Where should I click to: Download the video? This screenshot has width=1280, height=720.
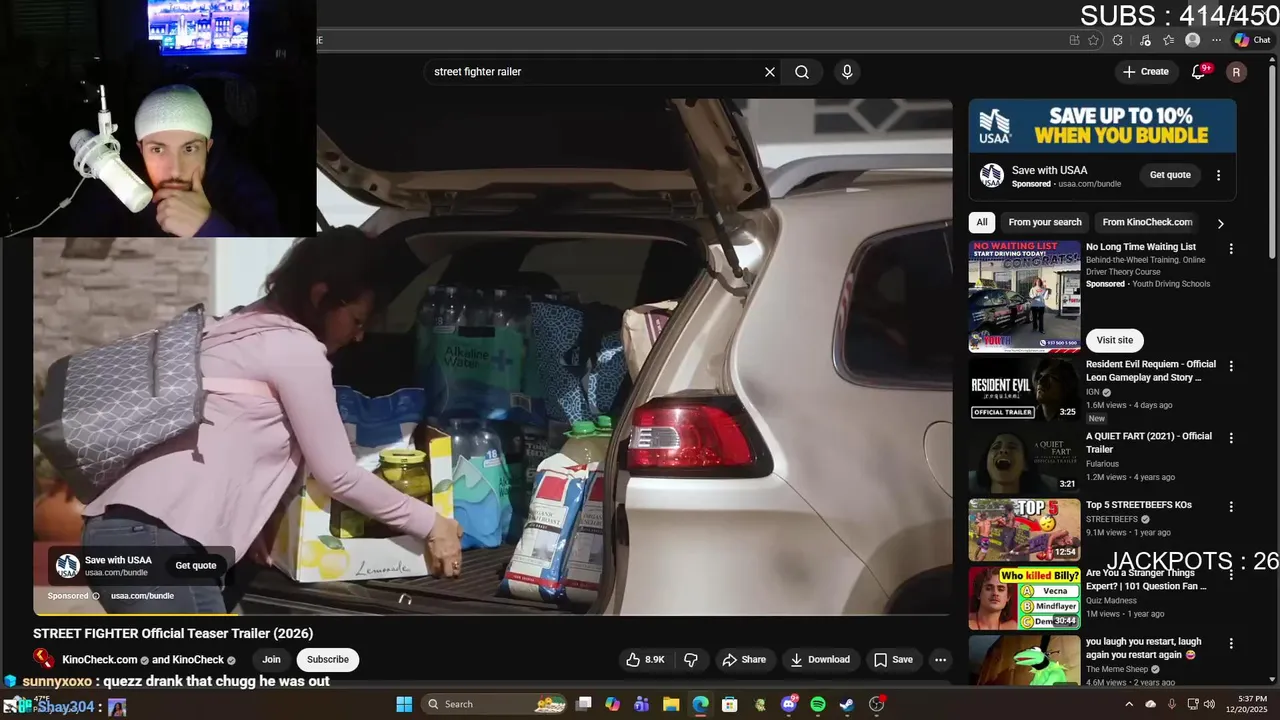tap(820, 660)
